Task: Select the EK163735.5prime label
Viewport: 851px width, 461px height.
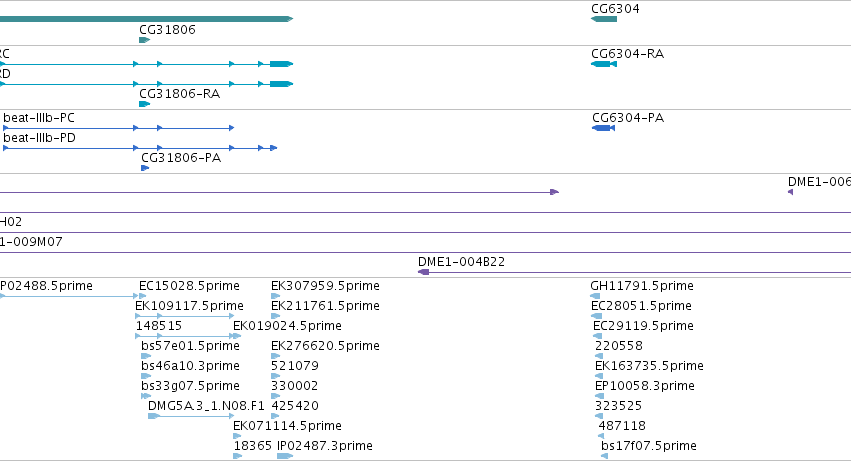Action: (x=649, y=365)
